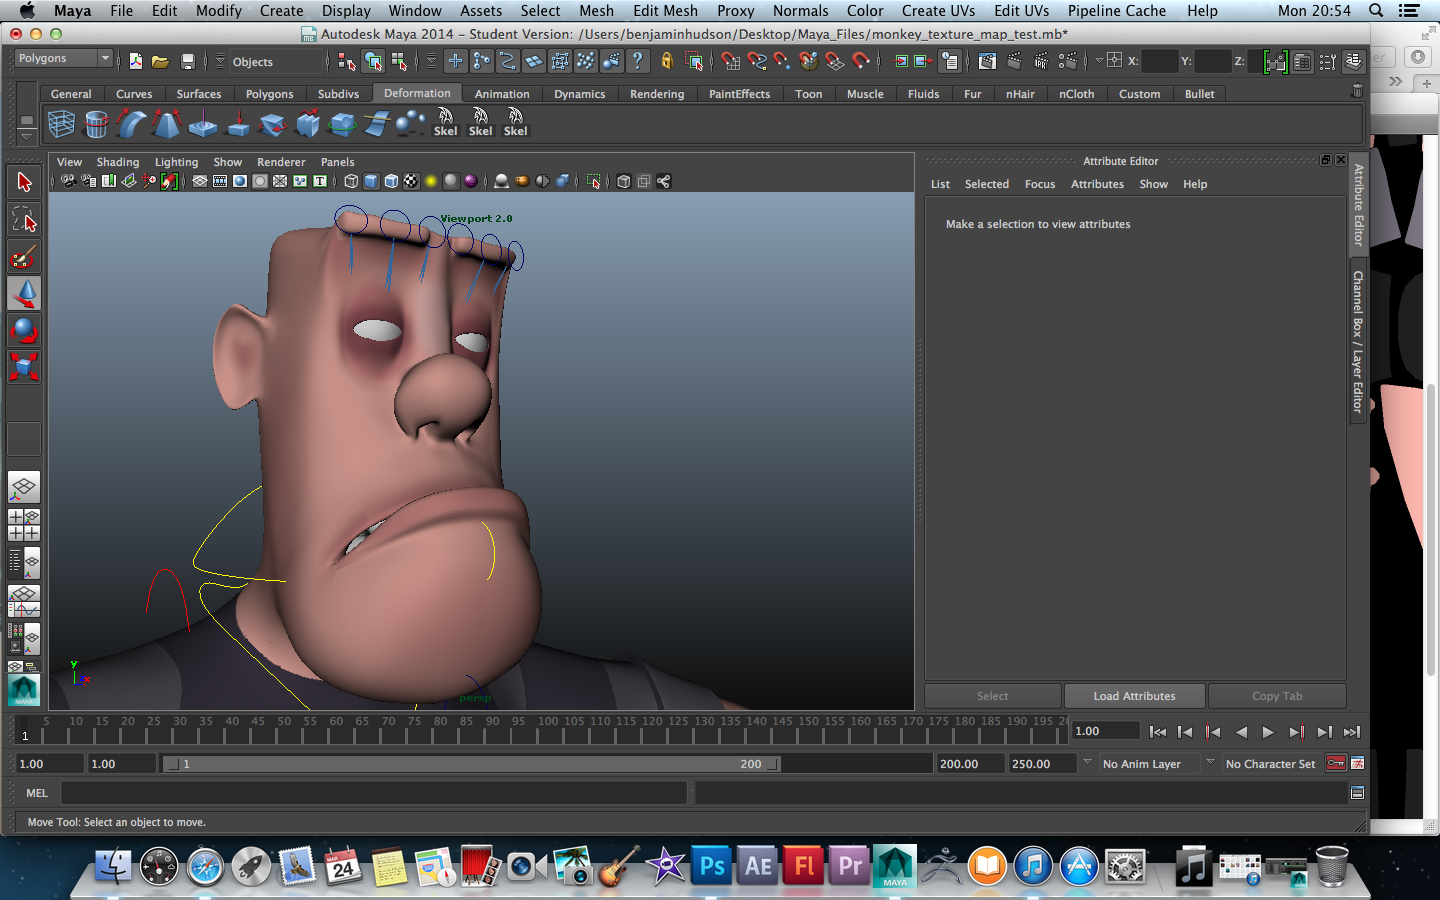Image resolution: width=1440 pixels, height=900 pixels.
Task: Switch to four-view panel layout
Action: (x=24, y=524)
